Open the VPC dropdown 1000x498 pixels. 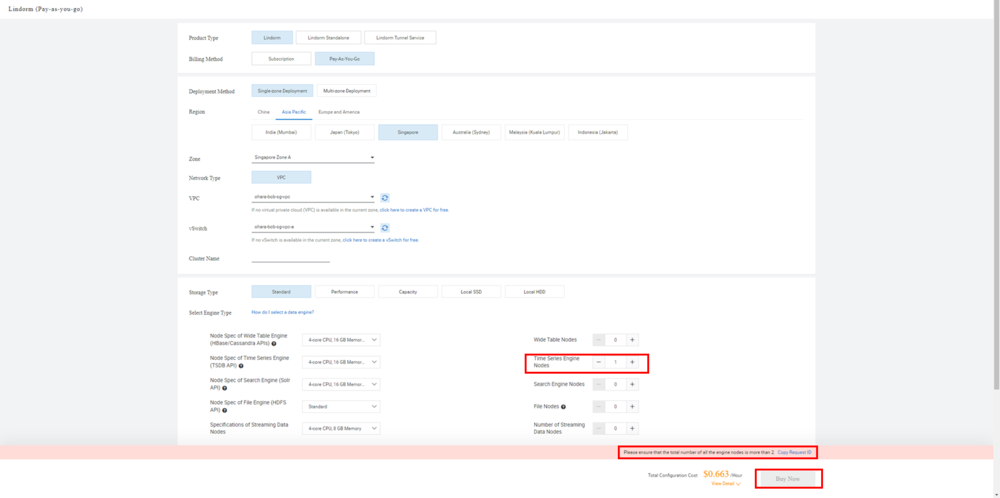click(x=313, y=198)
